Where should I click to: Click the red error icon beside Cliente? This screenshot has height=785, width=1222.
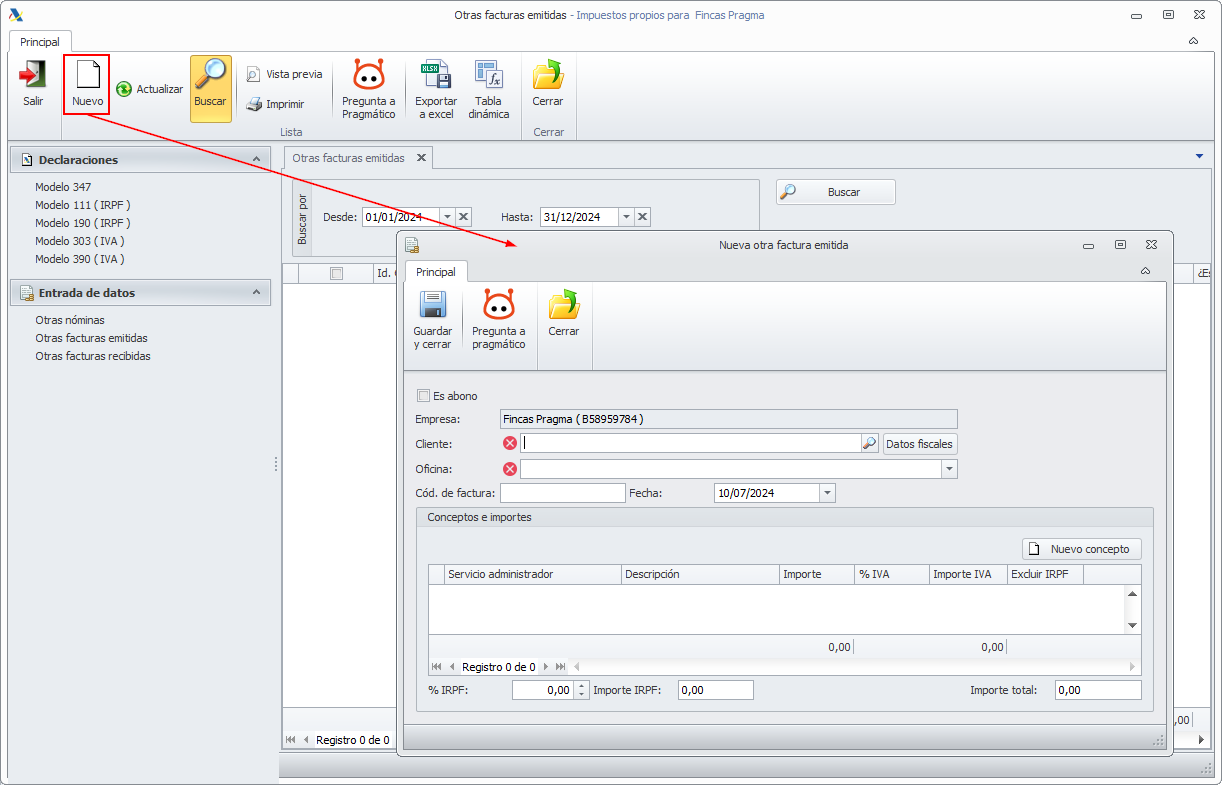tap(510, 443)
